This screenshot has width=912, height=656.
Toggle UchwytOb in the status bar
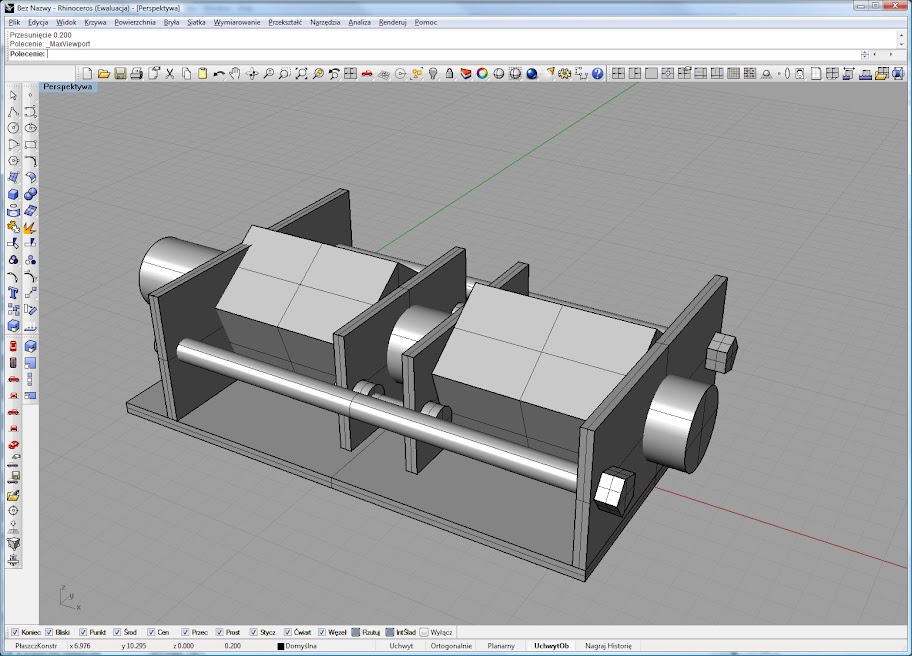tap(551, 646)
